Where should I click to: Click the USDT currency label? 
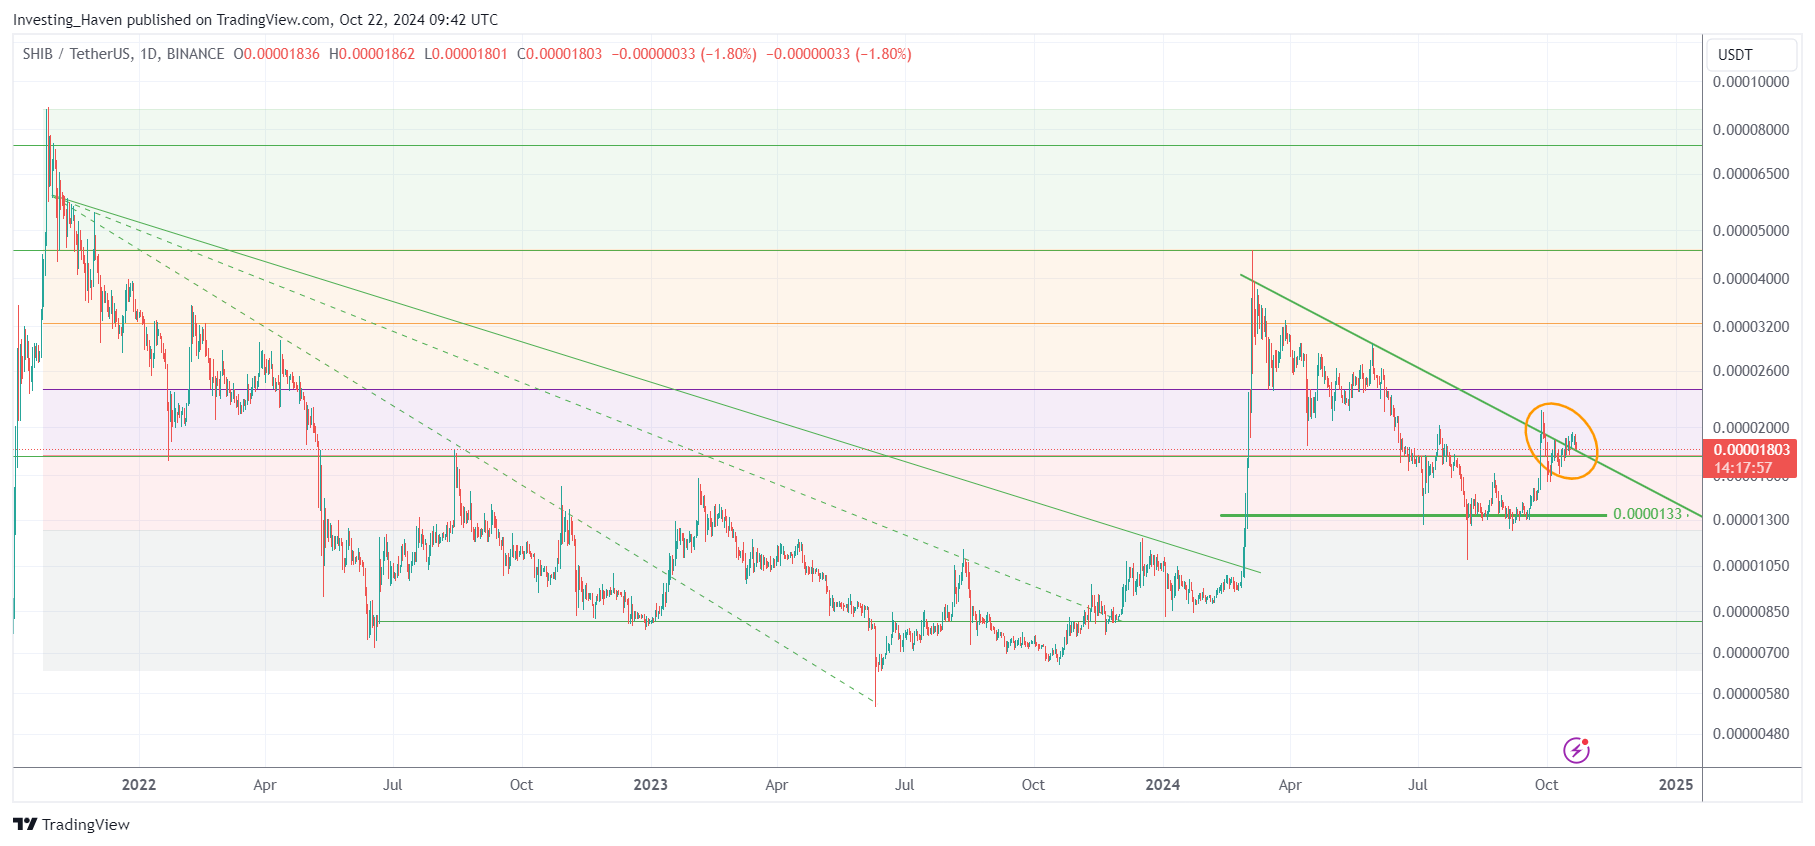click(1735, 55)
